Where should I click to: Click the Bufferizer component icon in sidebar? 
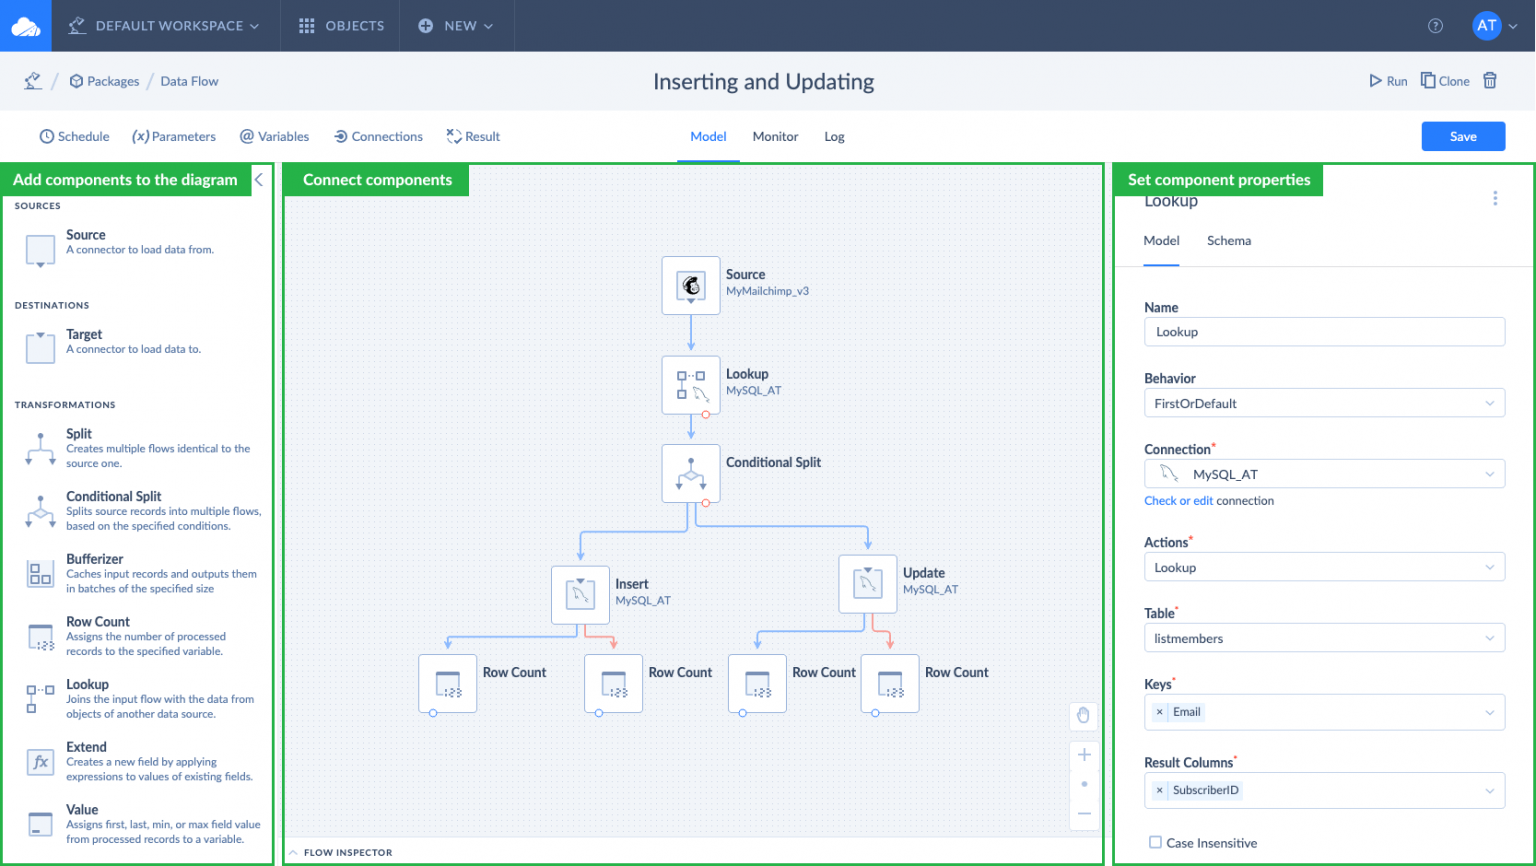[x=40, y=574]
